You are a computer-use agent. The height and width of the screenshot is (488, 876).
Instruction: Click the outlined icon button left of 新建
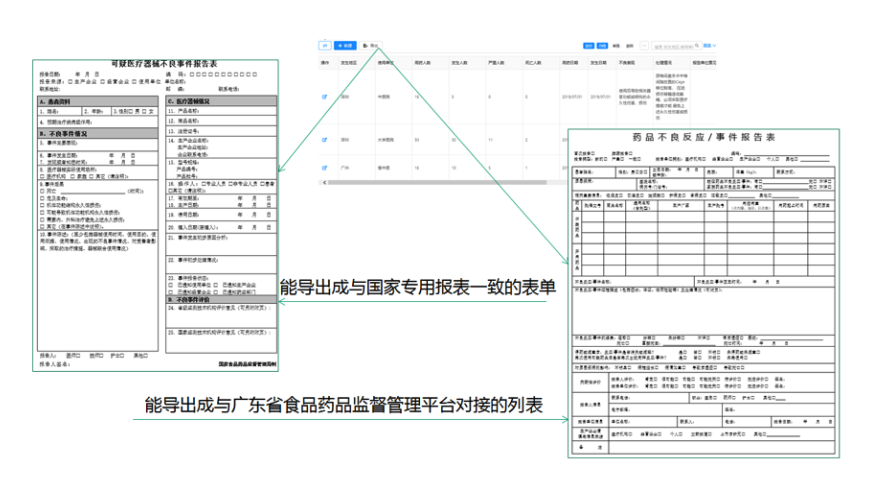pos(325,45)
